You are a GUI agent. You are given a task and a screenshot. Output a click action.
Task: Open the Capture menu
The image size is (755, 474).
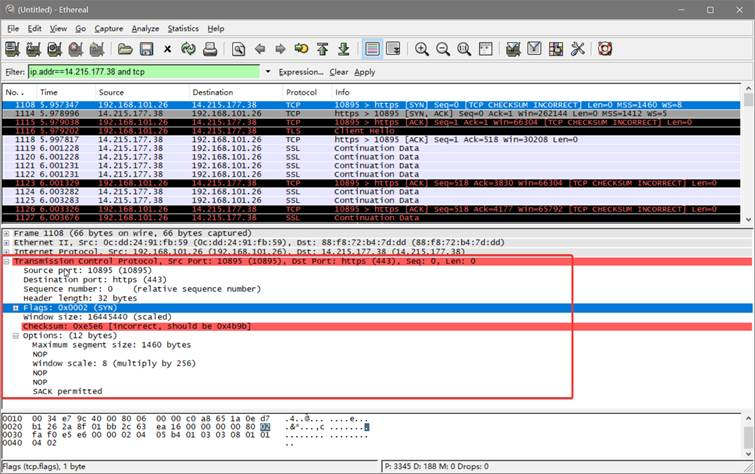(x=108, y=28)
